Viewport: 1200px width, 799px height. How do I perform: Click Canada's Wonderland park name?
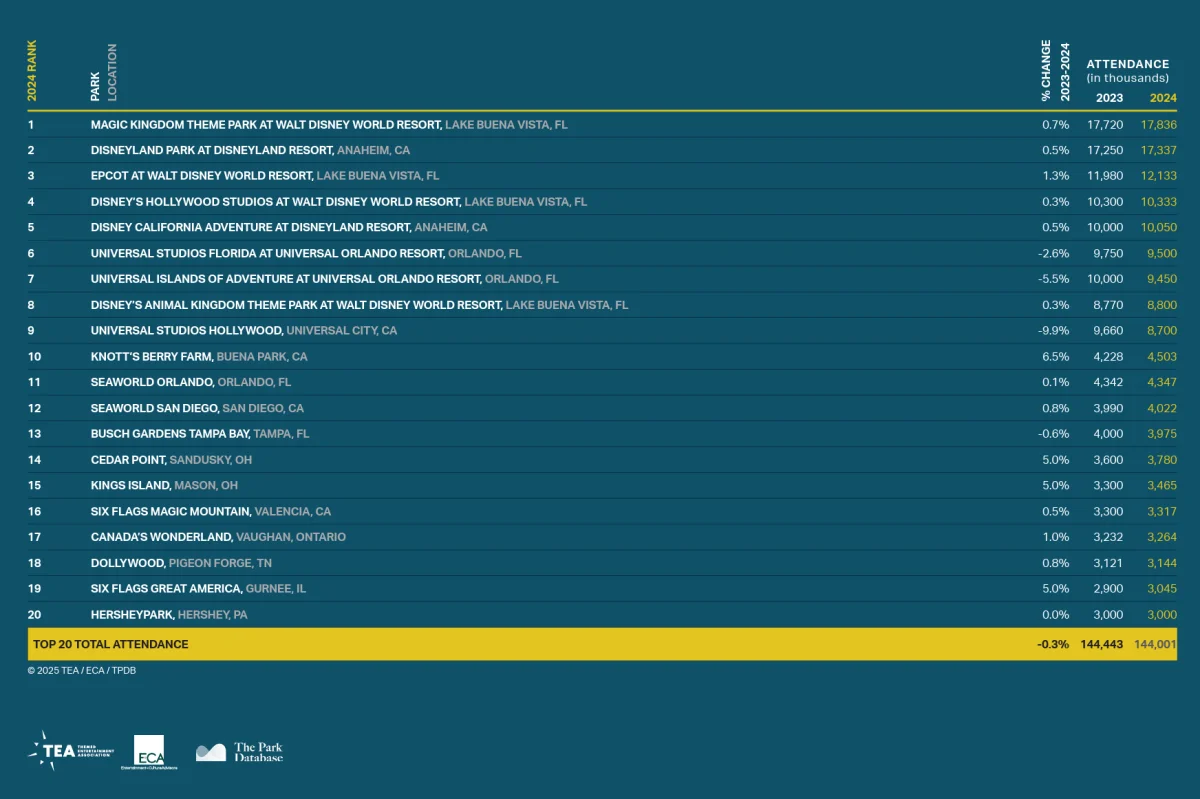162,537
